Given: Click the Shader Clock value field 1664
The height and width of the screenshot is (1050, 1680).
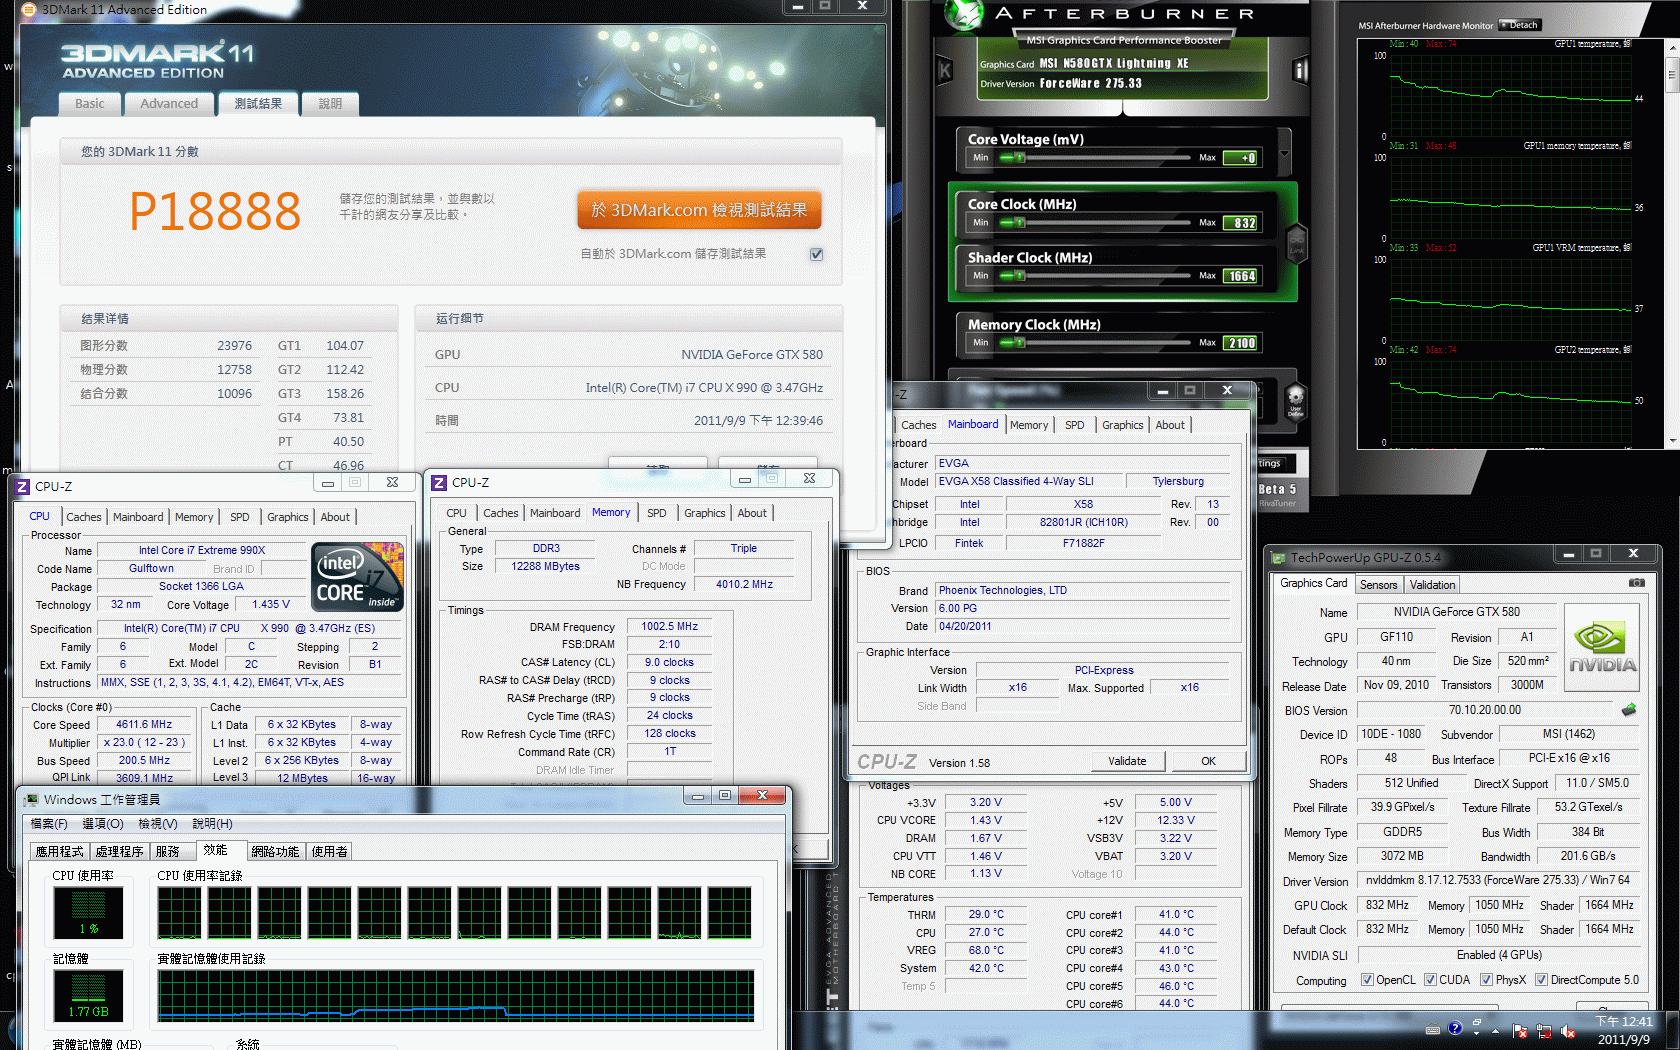Looking at the screenshot, I should 1242,276.
